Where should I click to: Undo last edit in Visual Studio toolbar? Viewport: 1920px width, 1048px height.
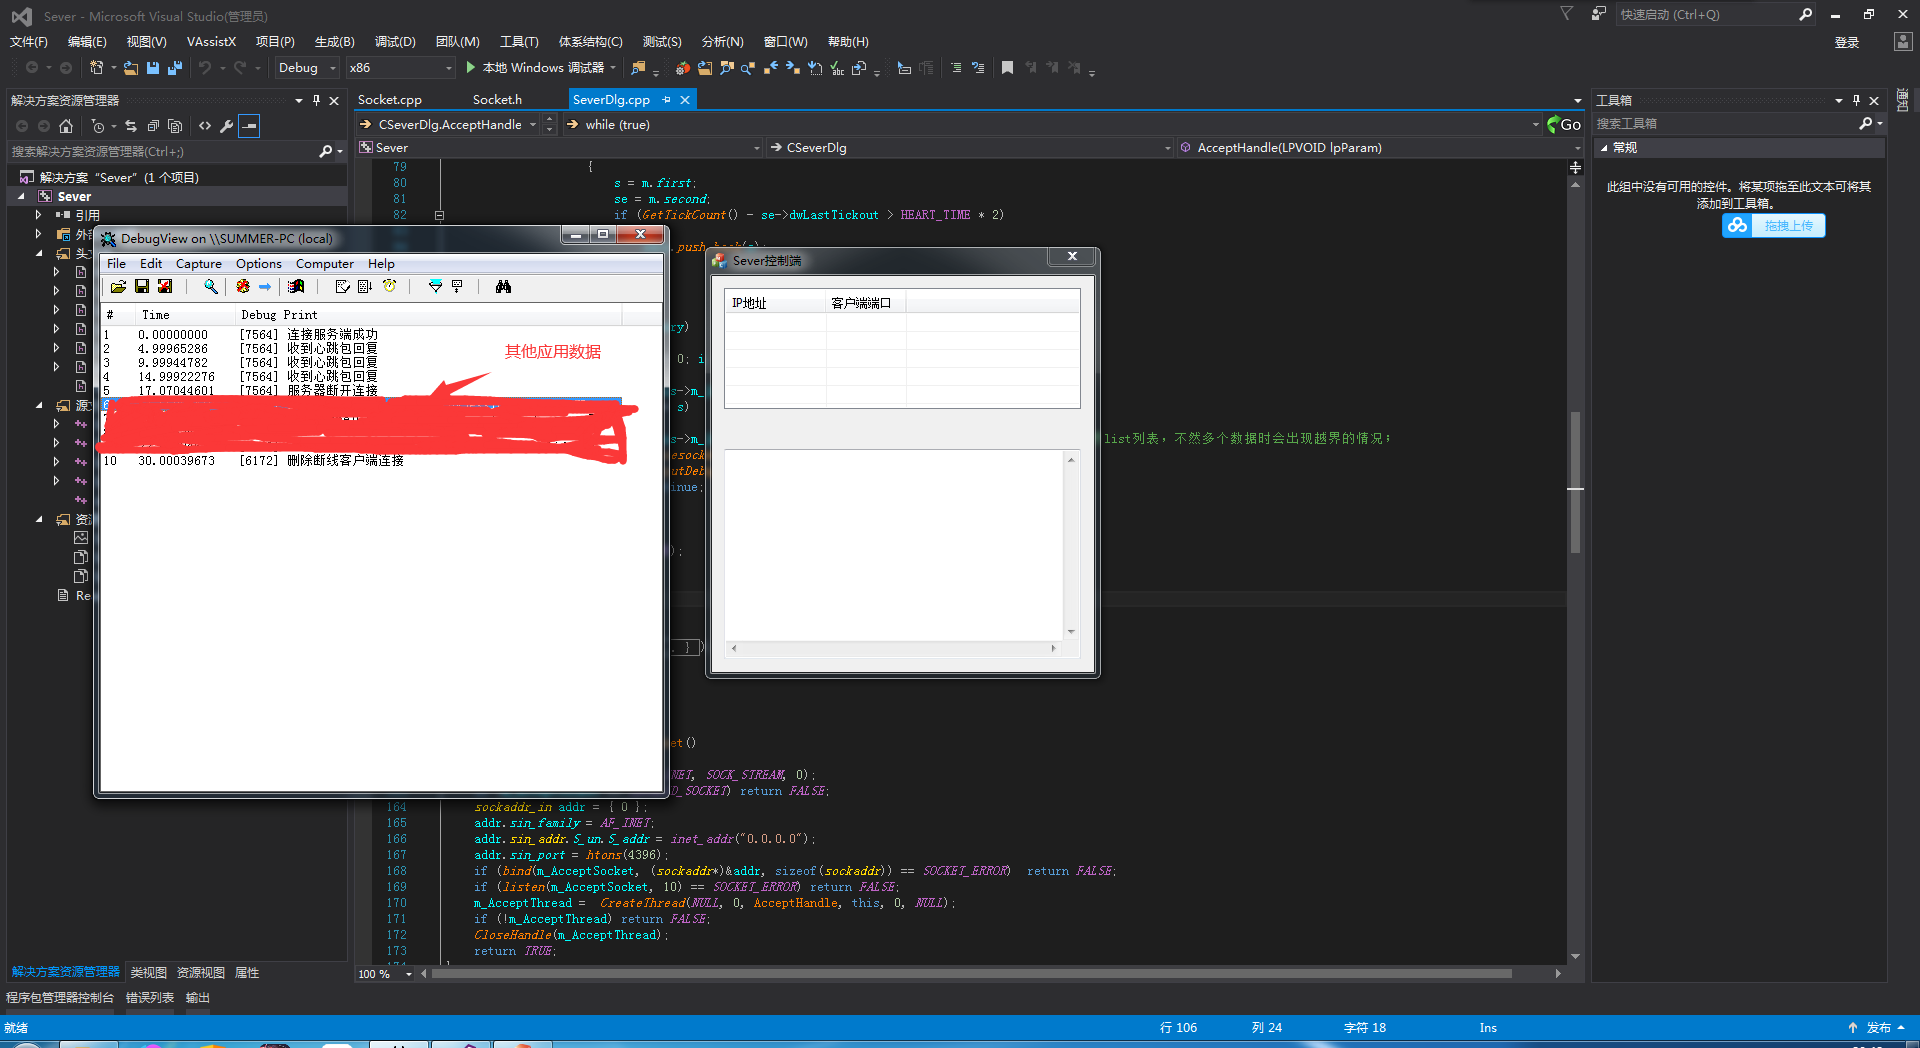click(205, 68)
